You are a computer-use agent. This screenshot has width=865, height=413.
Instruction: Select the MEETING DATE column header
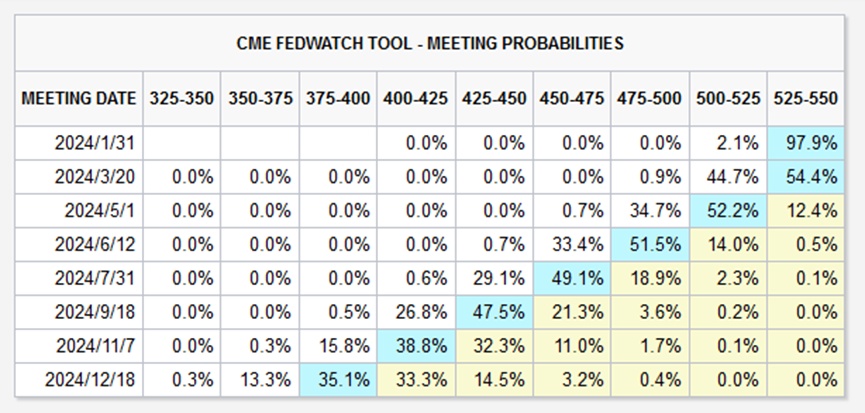(78, 99)
